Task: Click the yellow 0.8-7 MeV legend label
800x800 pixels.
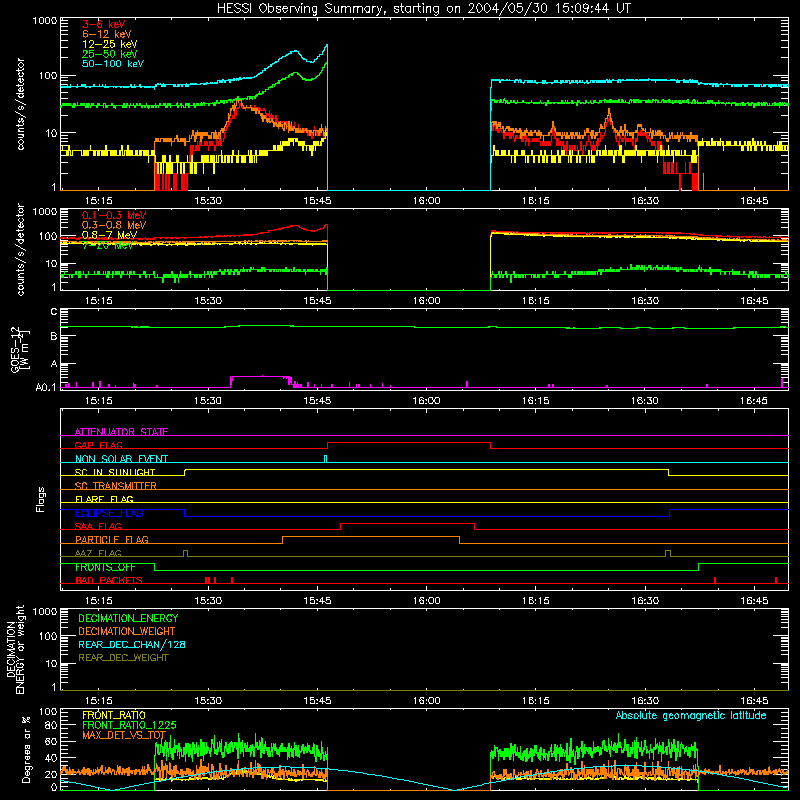Action: (109, 235)
